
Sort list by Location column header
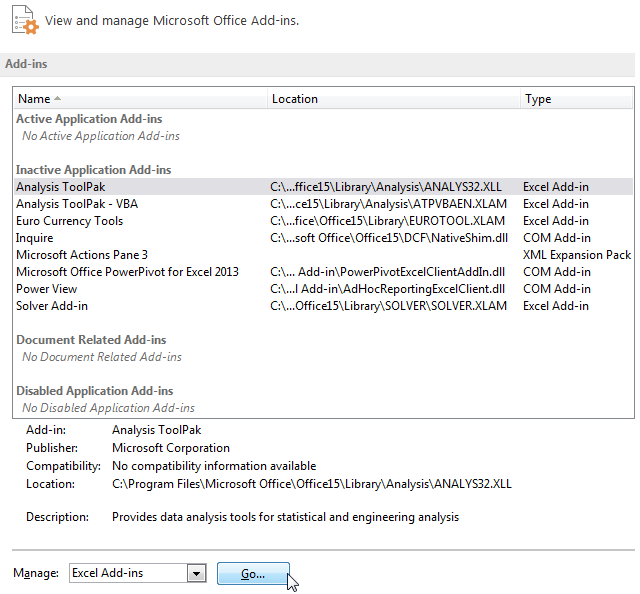coord(393,99)
